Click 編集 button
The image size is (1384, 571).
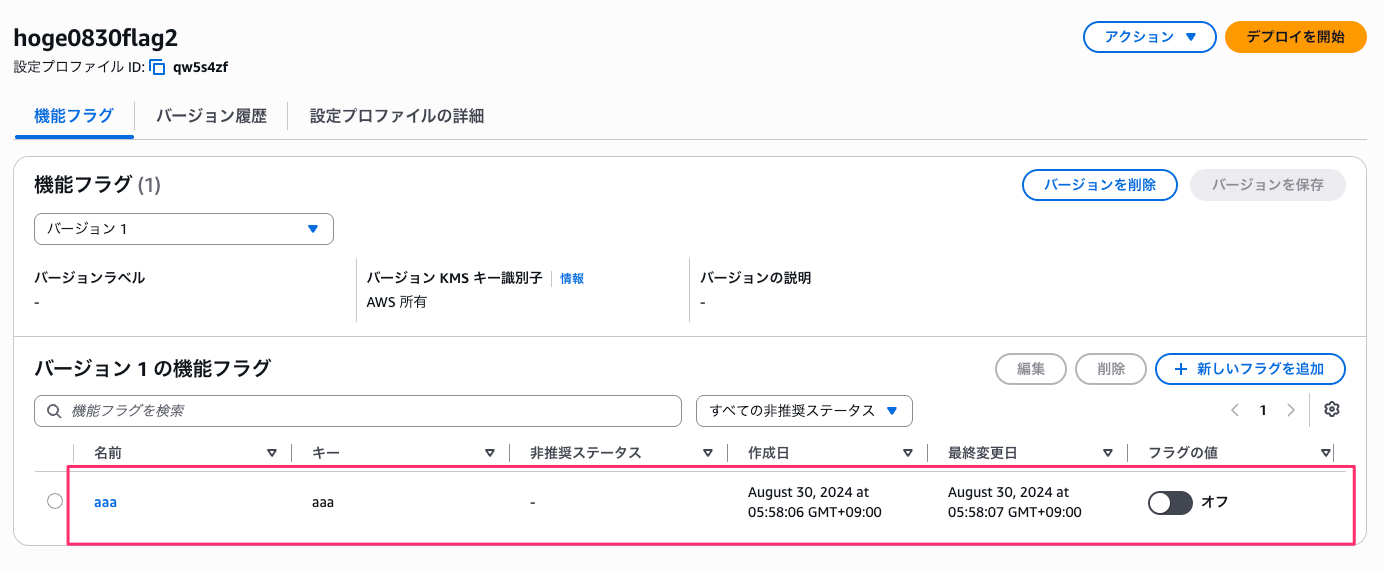tap(1031, 369)
